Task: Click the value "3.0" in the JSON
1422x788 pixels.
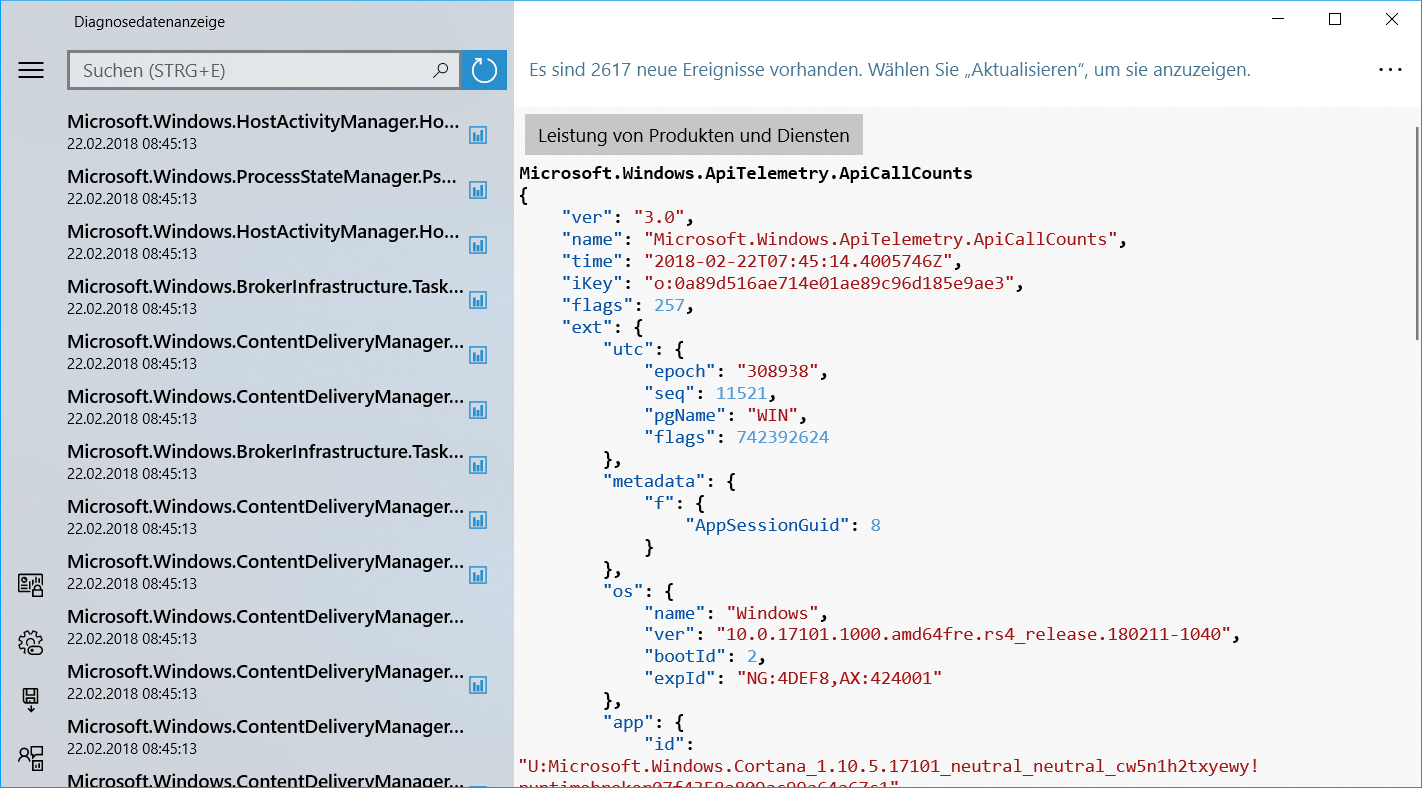Action: [658, 217]
